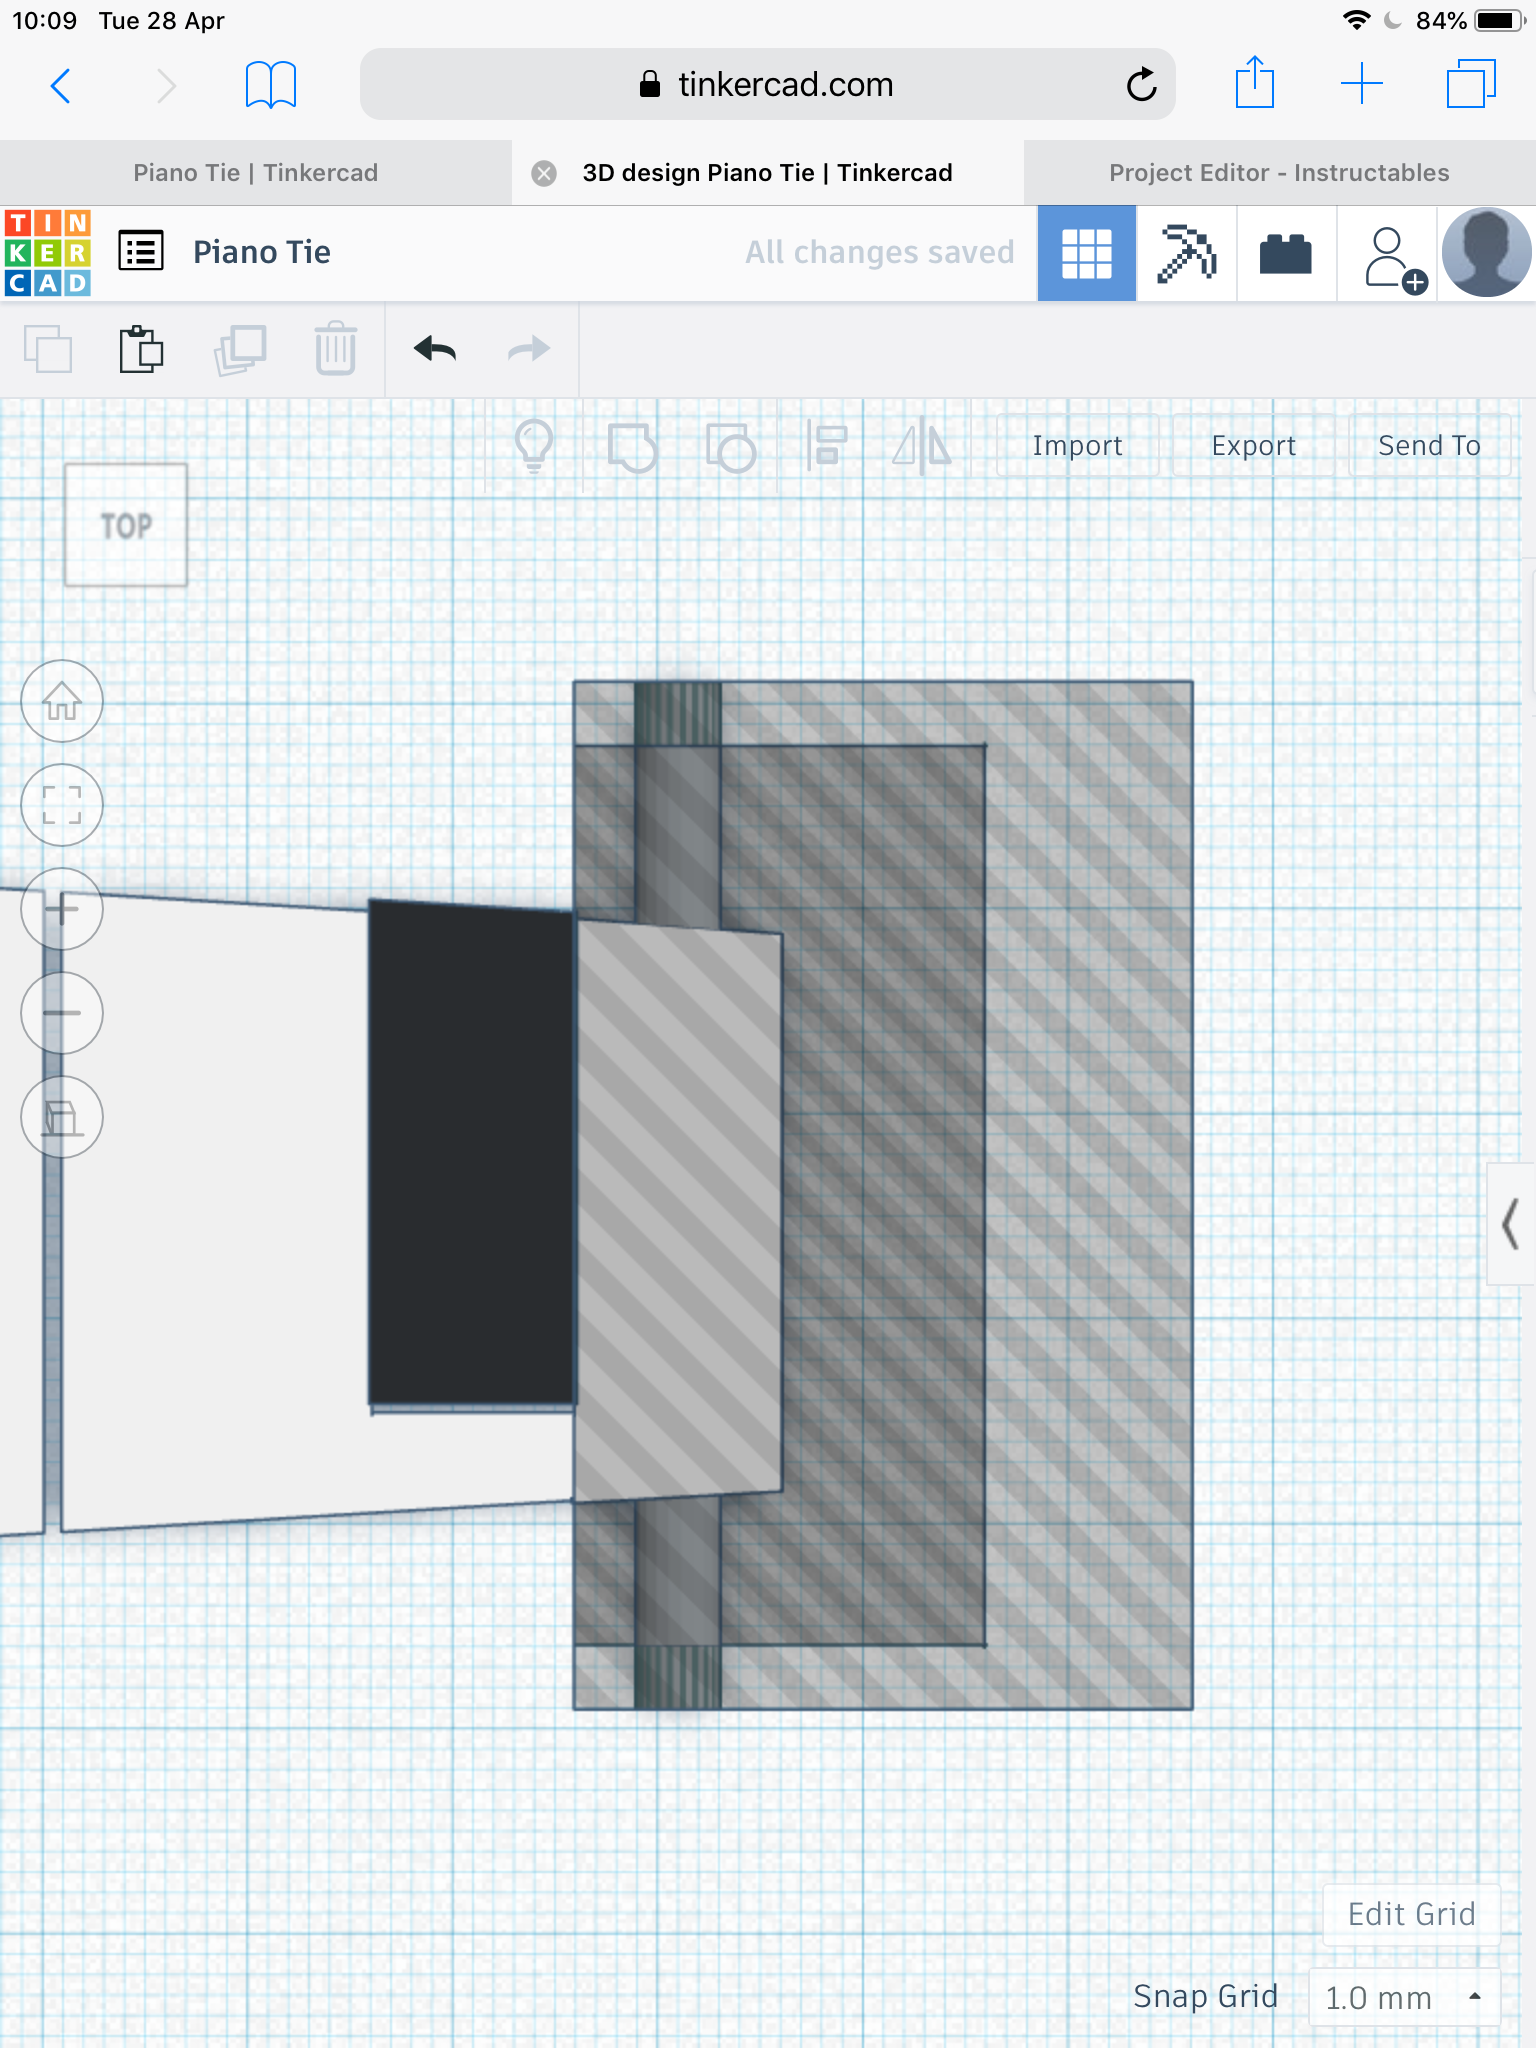Viewport: 1536px width, 2048px height.
Task: Open the Blocks pickaxe mode
Action: click(x=1186, y=253)
